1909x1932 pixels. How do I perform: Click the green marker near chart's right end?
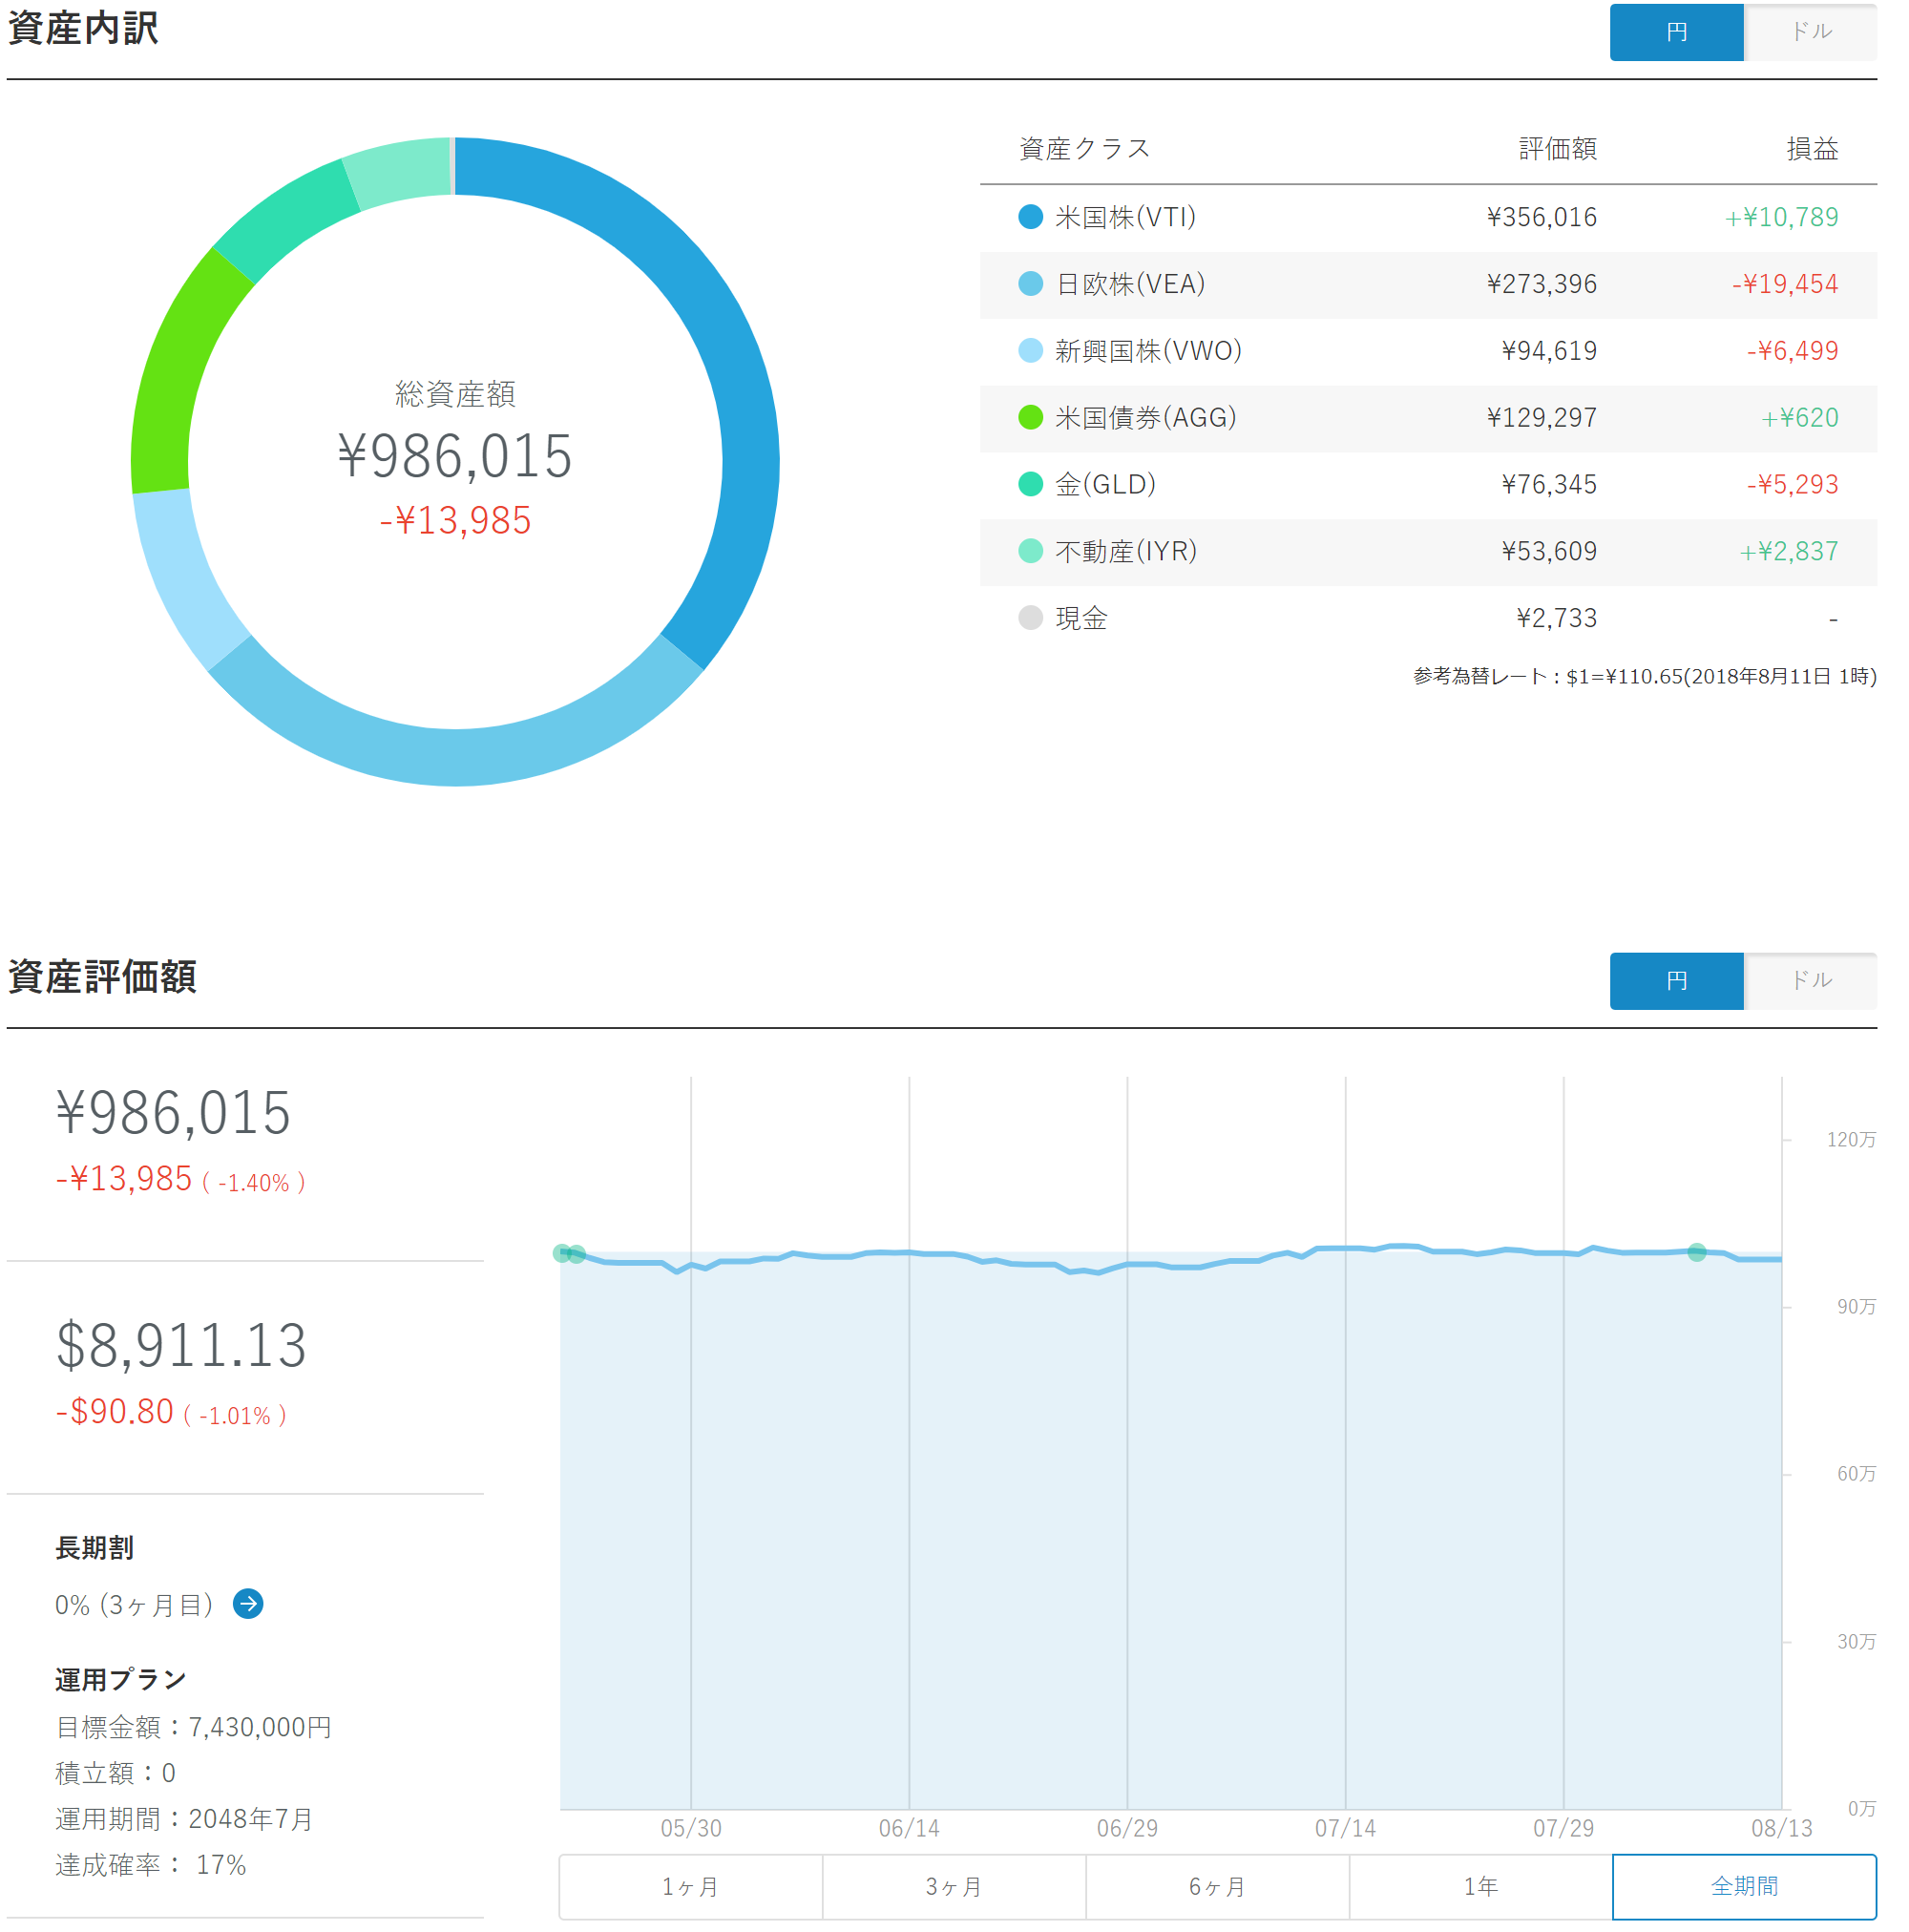tap(1697, 1252)
